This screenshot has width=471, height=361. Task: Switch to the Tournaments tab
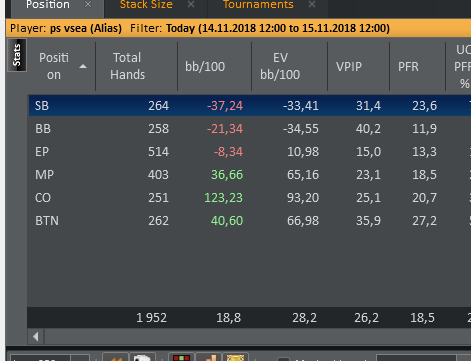pos(258,4)
